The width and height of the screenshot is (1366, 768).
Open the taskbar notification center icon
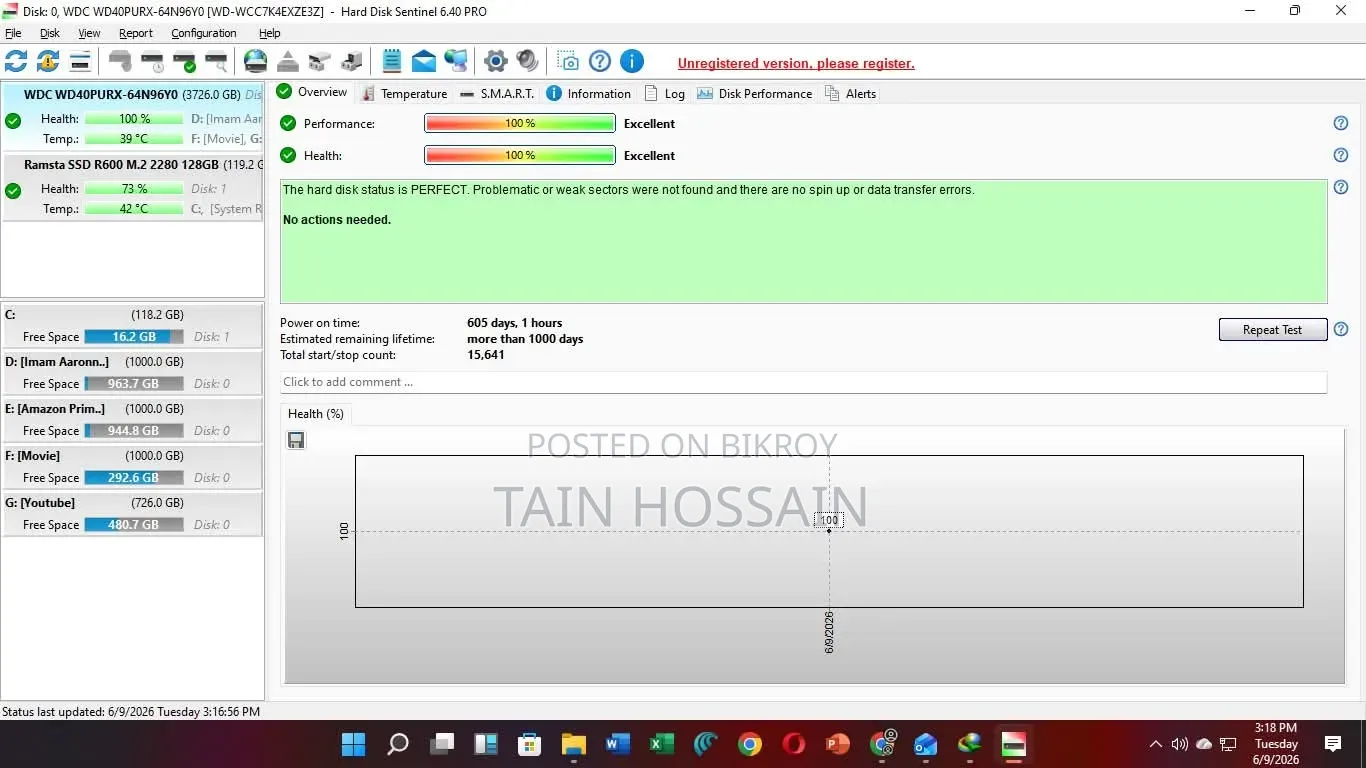click(x=1333, y=744)
